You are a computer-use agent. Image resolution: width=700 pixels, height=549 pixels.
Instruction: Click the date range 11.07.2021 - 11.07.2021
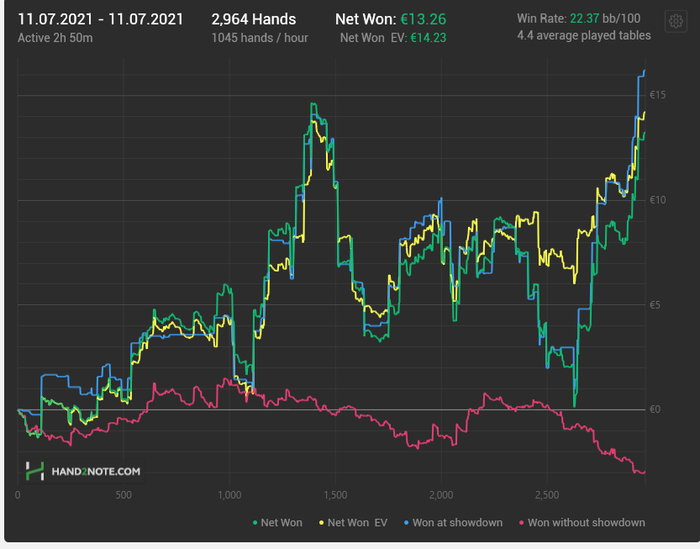coord(100,19)
